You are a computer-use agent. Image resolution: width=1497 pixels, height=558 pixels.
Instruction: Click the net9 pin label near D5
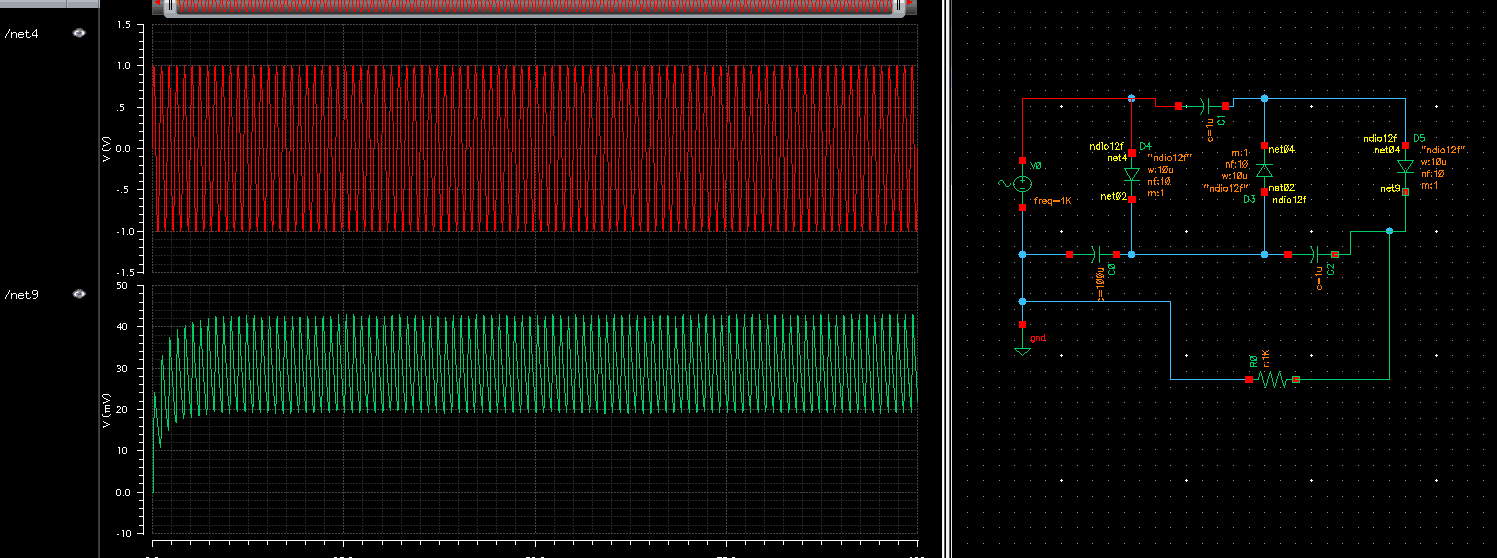click(1389, 188)
